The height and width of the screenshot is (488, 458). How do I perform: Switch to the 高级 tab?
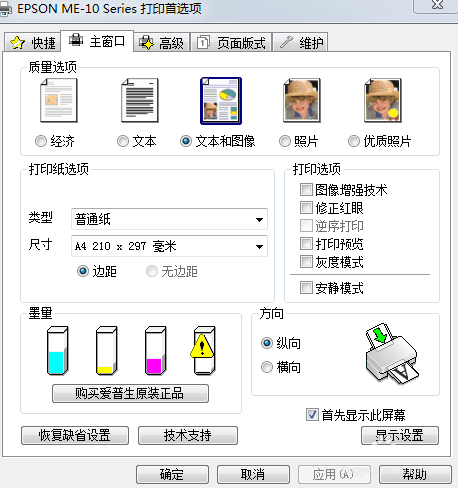(x=162, y=43)
